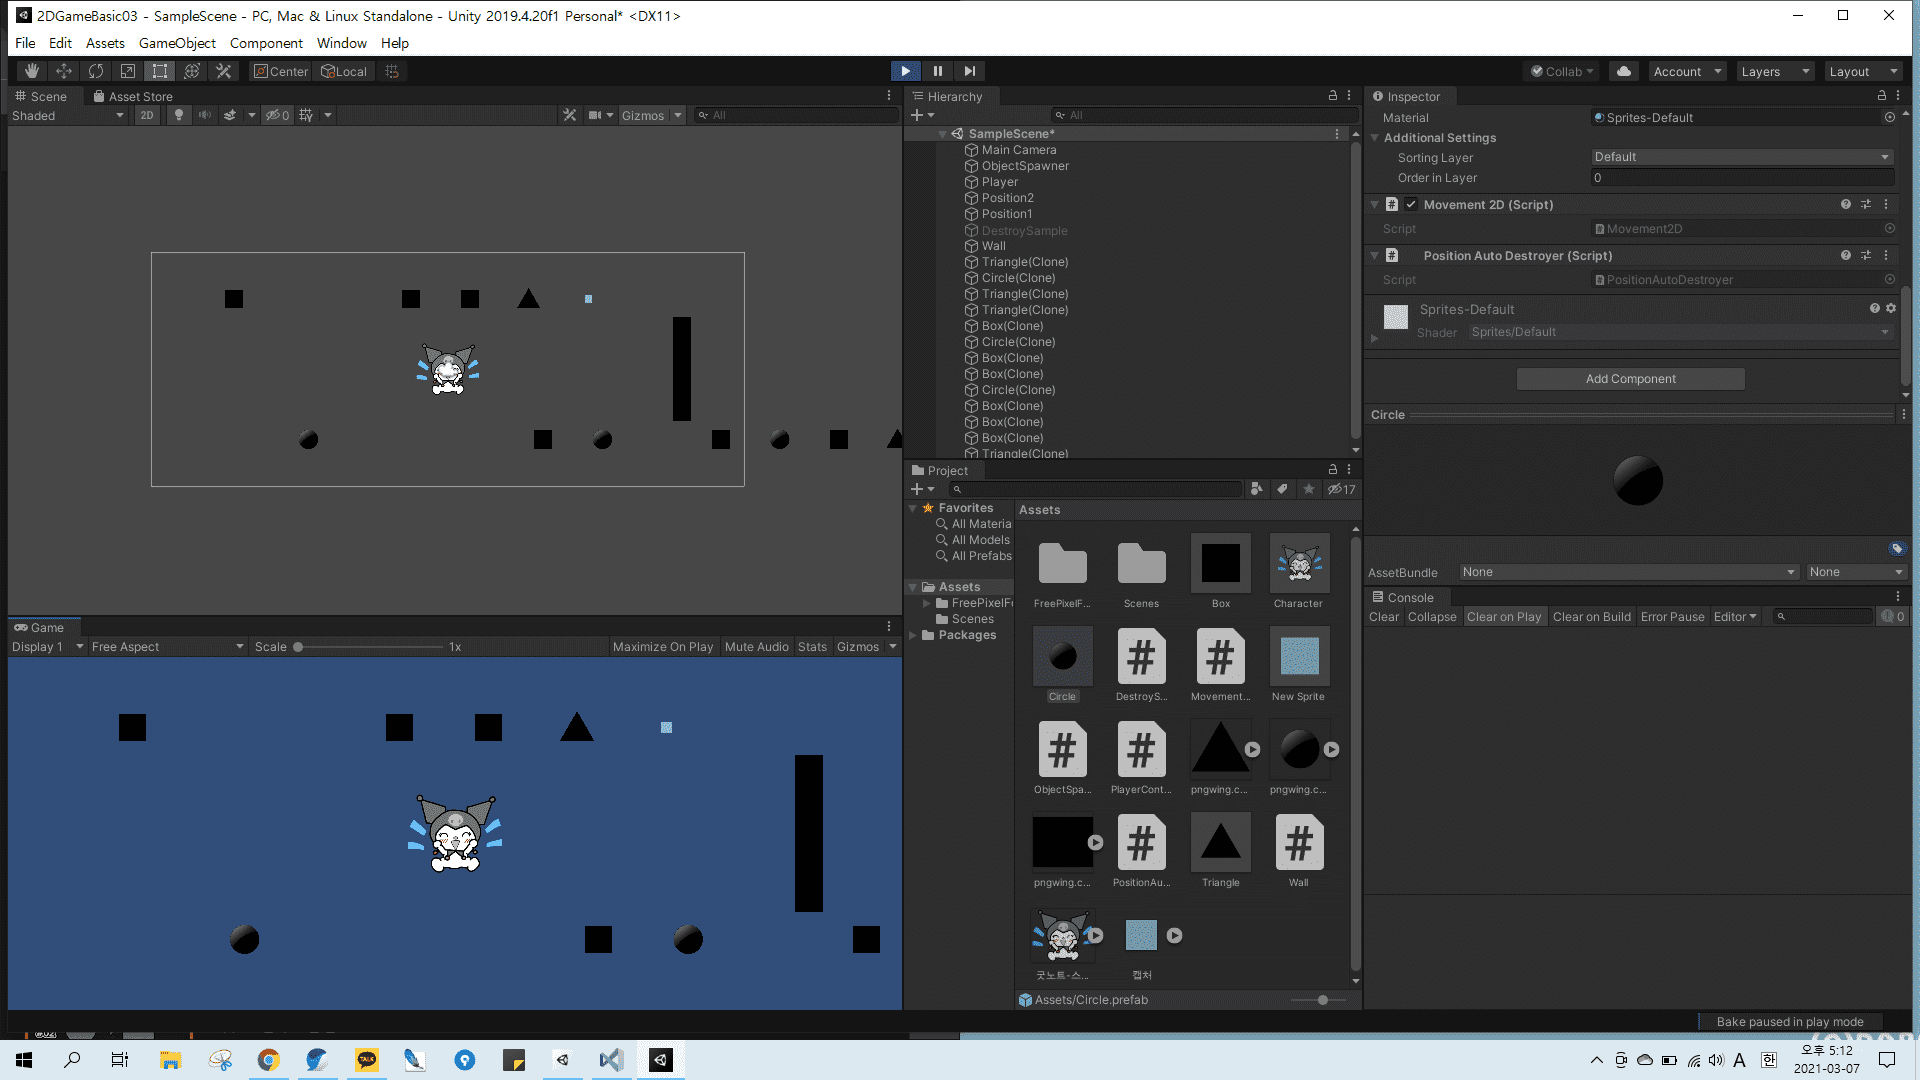Screen dimensions: 1920x1080
Task: Toggle Clear on Play in Console
Action: pyautogui.click(x=1503, y=617)
